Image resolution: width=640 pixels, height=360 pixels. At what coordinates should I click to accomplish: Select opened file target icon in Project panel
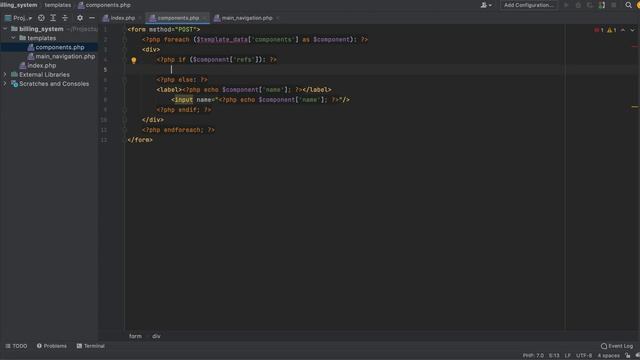click(41, 18)
